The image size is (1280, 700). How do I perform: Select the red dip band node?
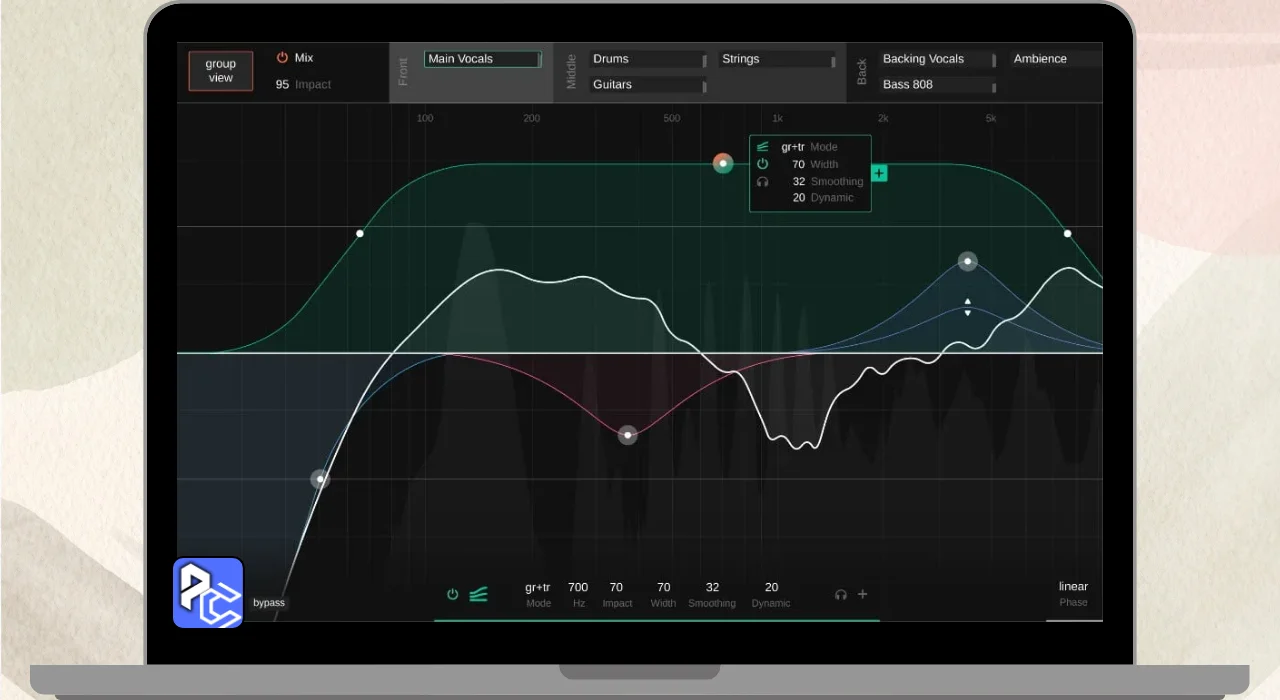coord(627,435)
